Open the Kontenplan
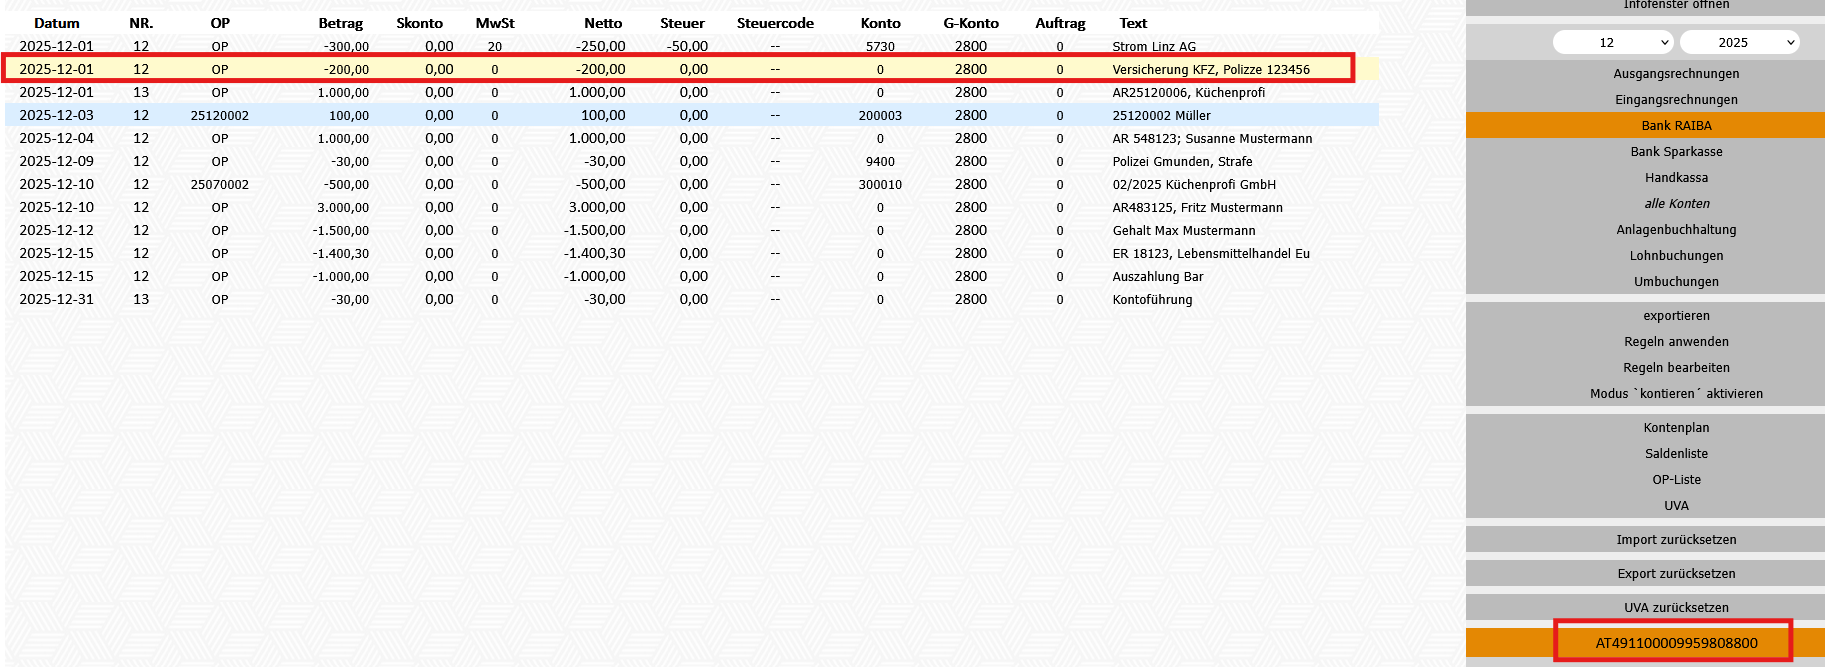The height and width of the screenshot is (667, 1825). click(x=1676, y=428)
